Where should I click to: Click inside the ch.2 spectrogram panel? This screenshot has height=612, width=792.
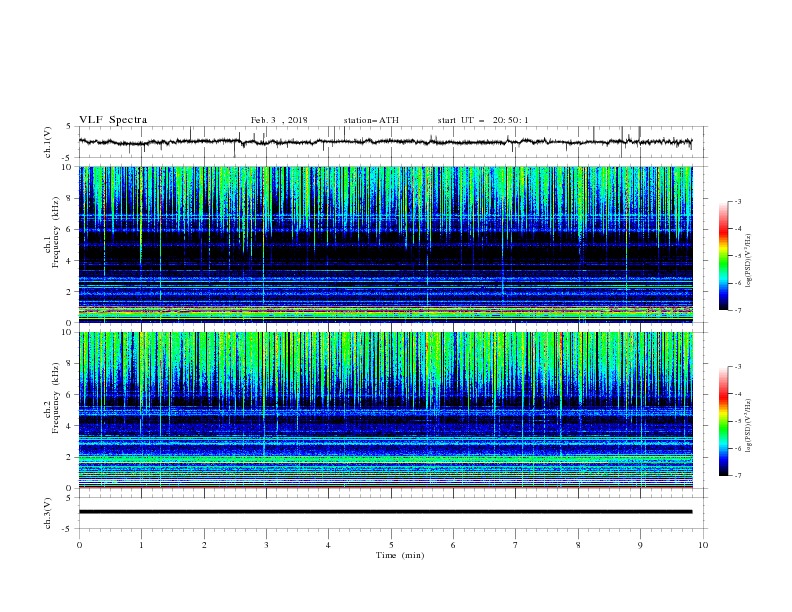(x=385, y=410)
